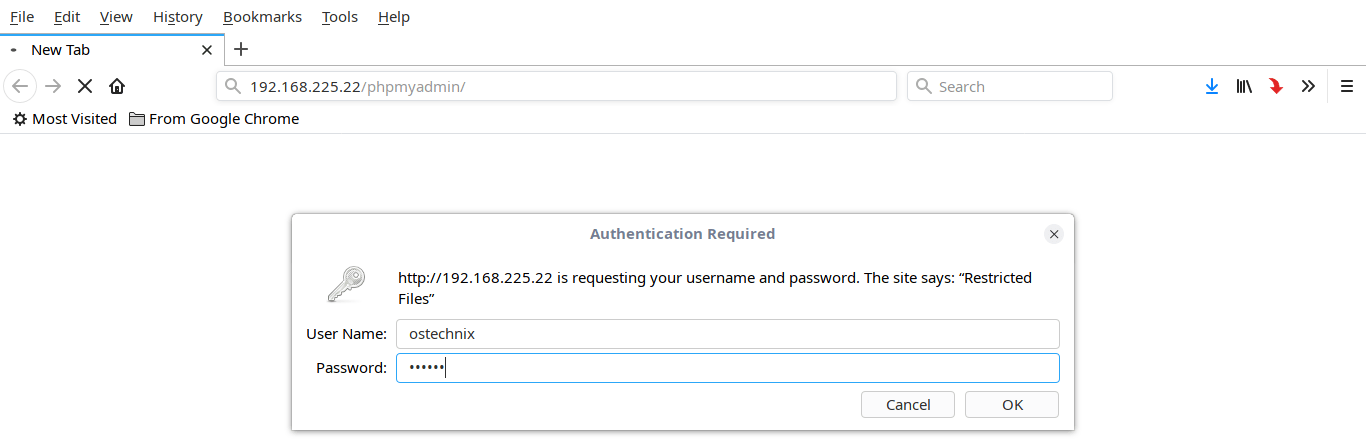This screenshot has width=1366, height=445.
Task: Close the New Tab tab
Action: [x=207, y=49]
